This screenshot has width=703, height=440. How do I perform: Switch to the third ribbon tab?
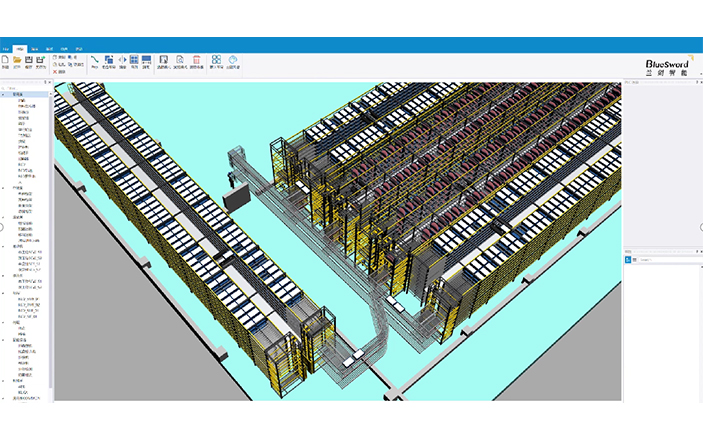click(35, 47)
